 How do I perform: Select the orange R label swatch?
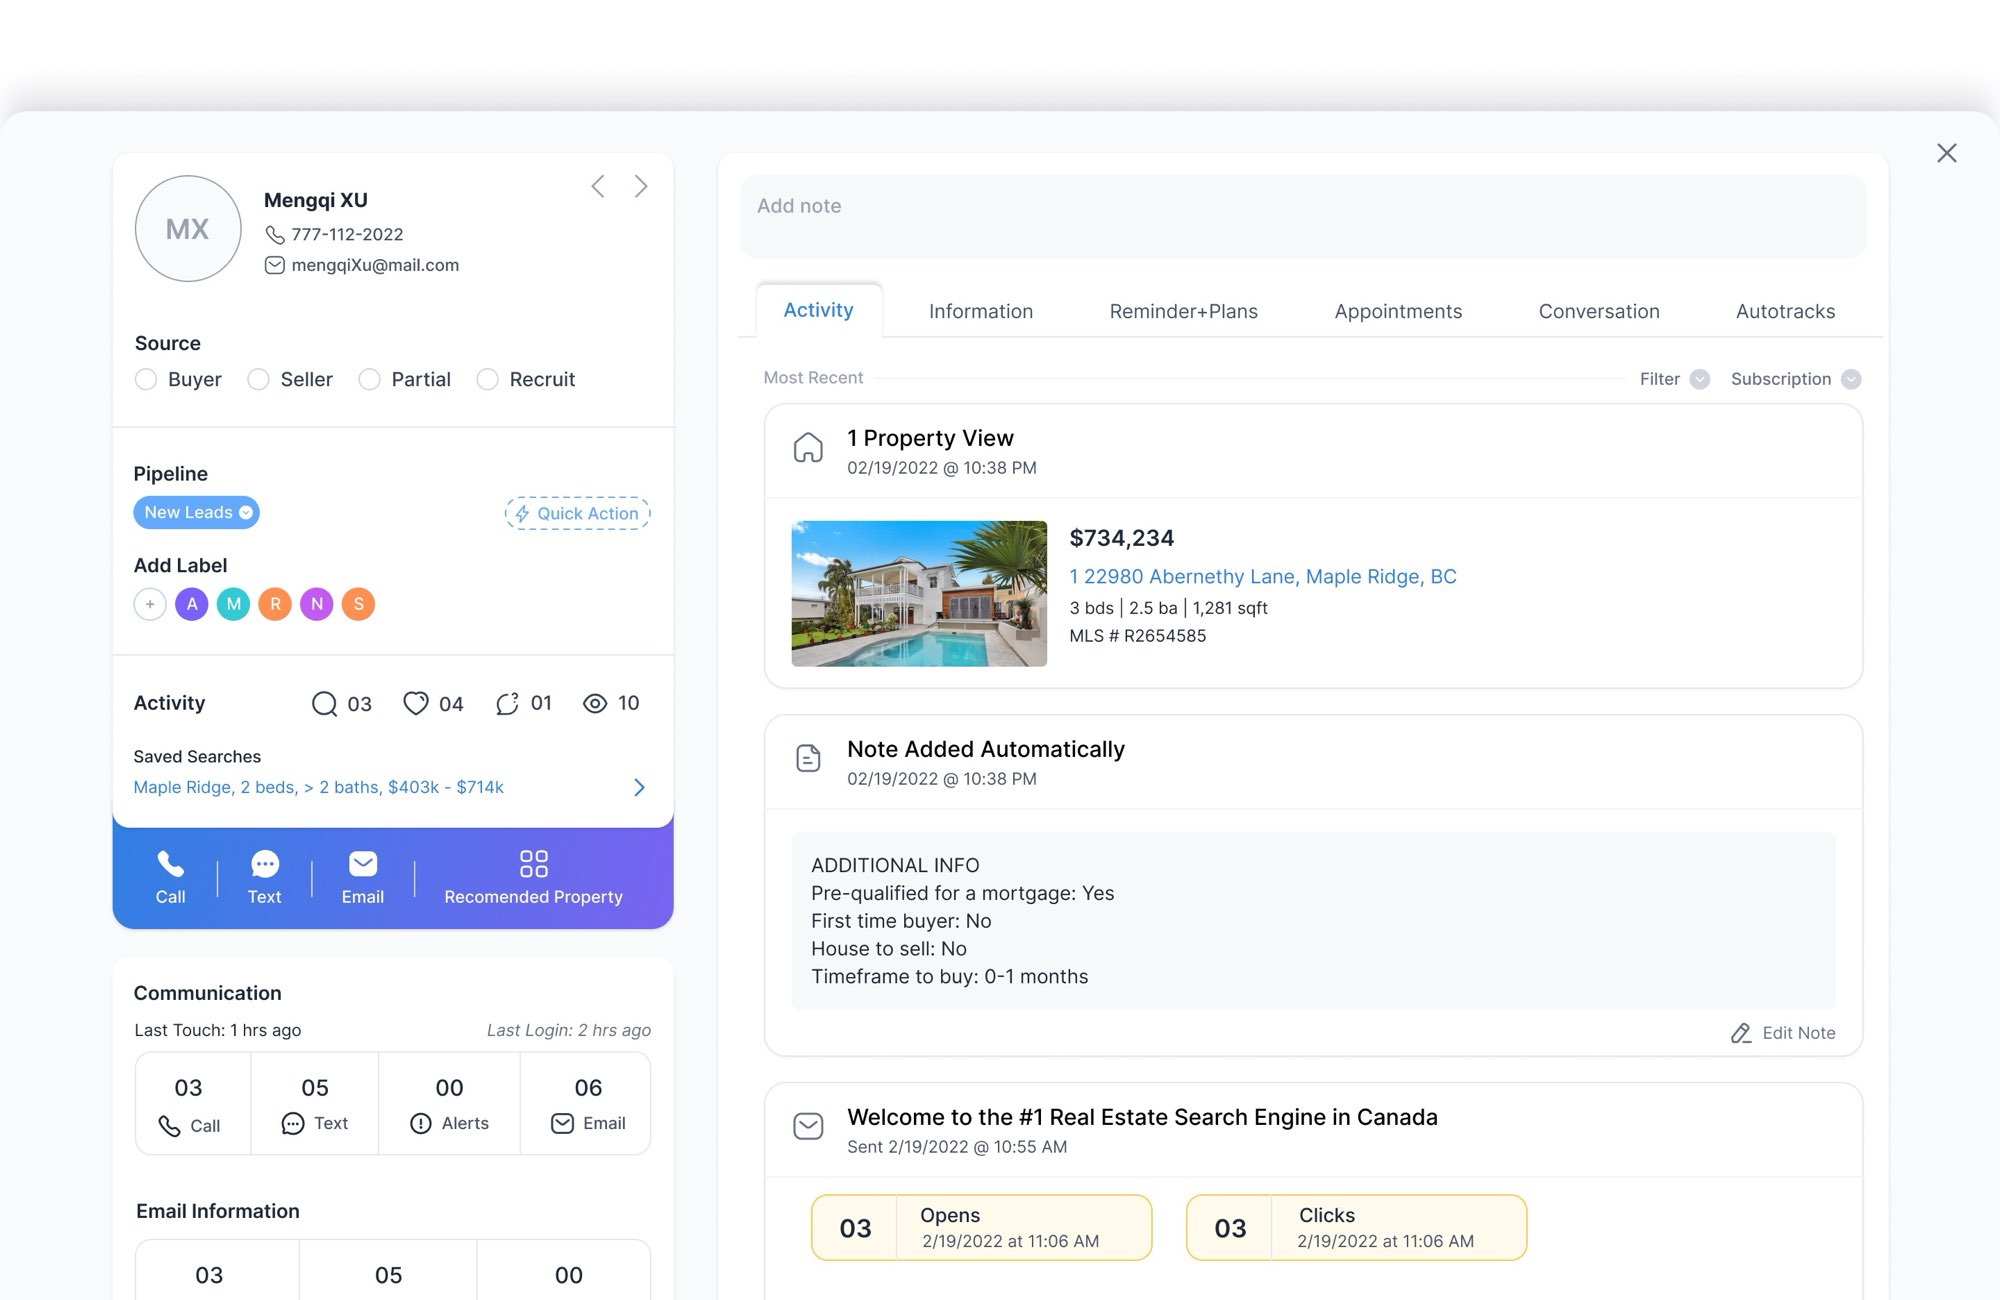pyautogui.click(x=275, y=604)
